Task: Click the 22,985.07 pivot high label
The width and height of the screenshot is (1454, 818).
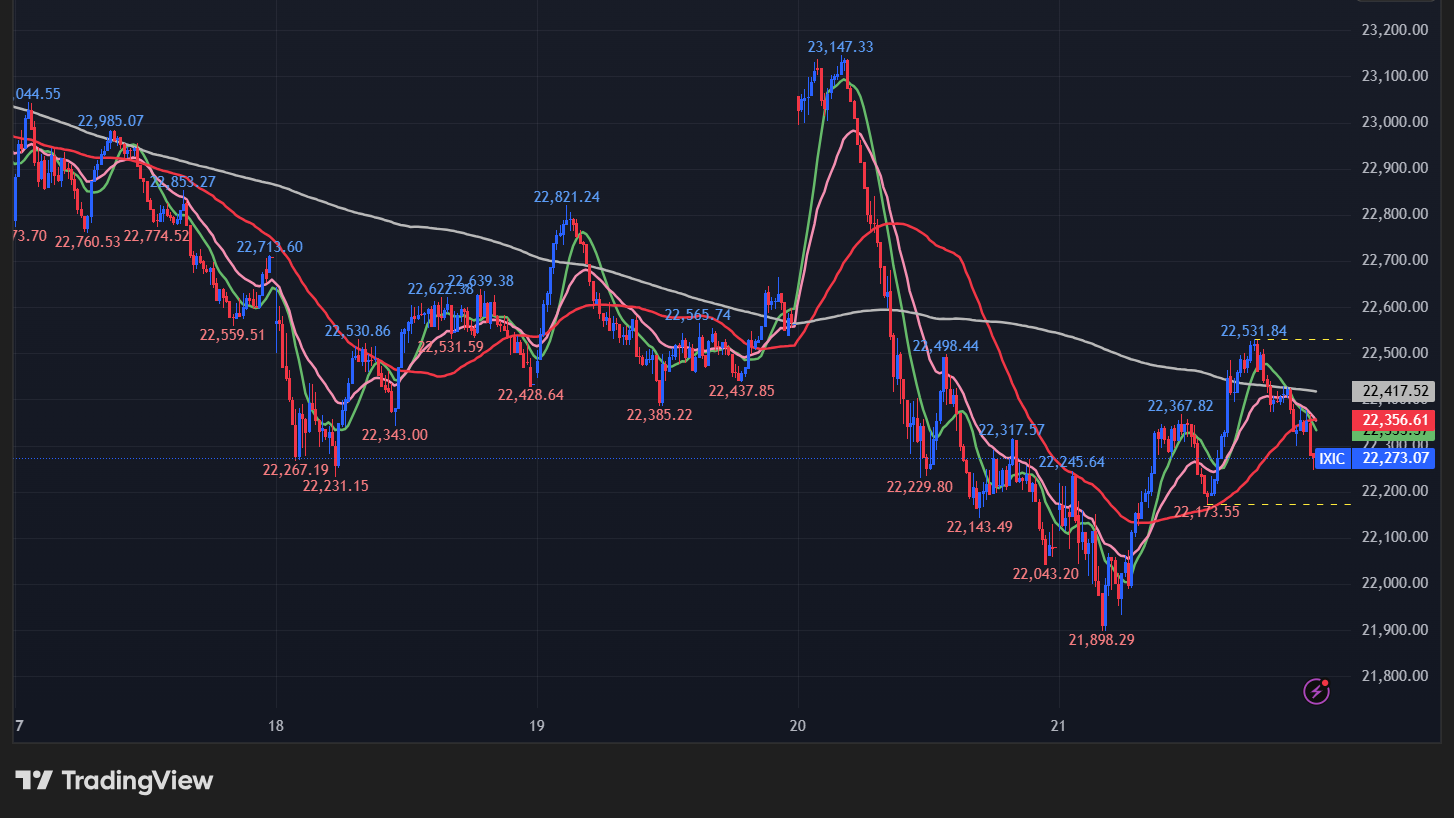Action: pyautogui.click(x=111, y=121)
